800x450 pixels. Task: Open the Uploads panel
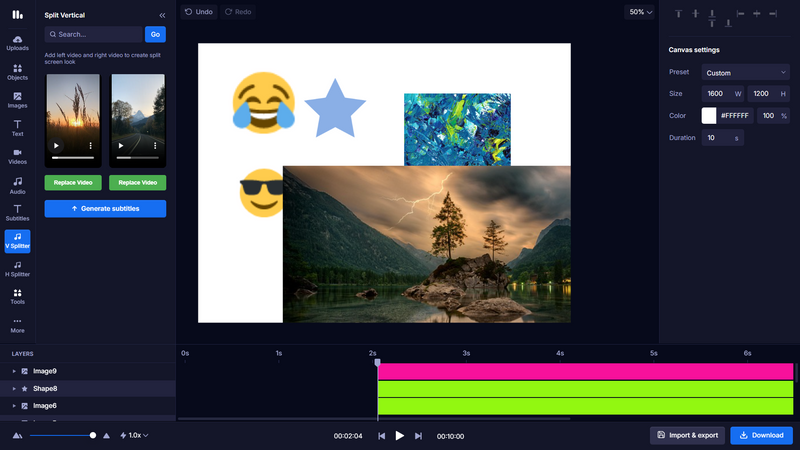(x=17, y=42)
